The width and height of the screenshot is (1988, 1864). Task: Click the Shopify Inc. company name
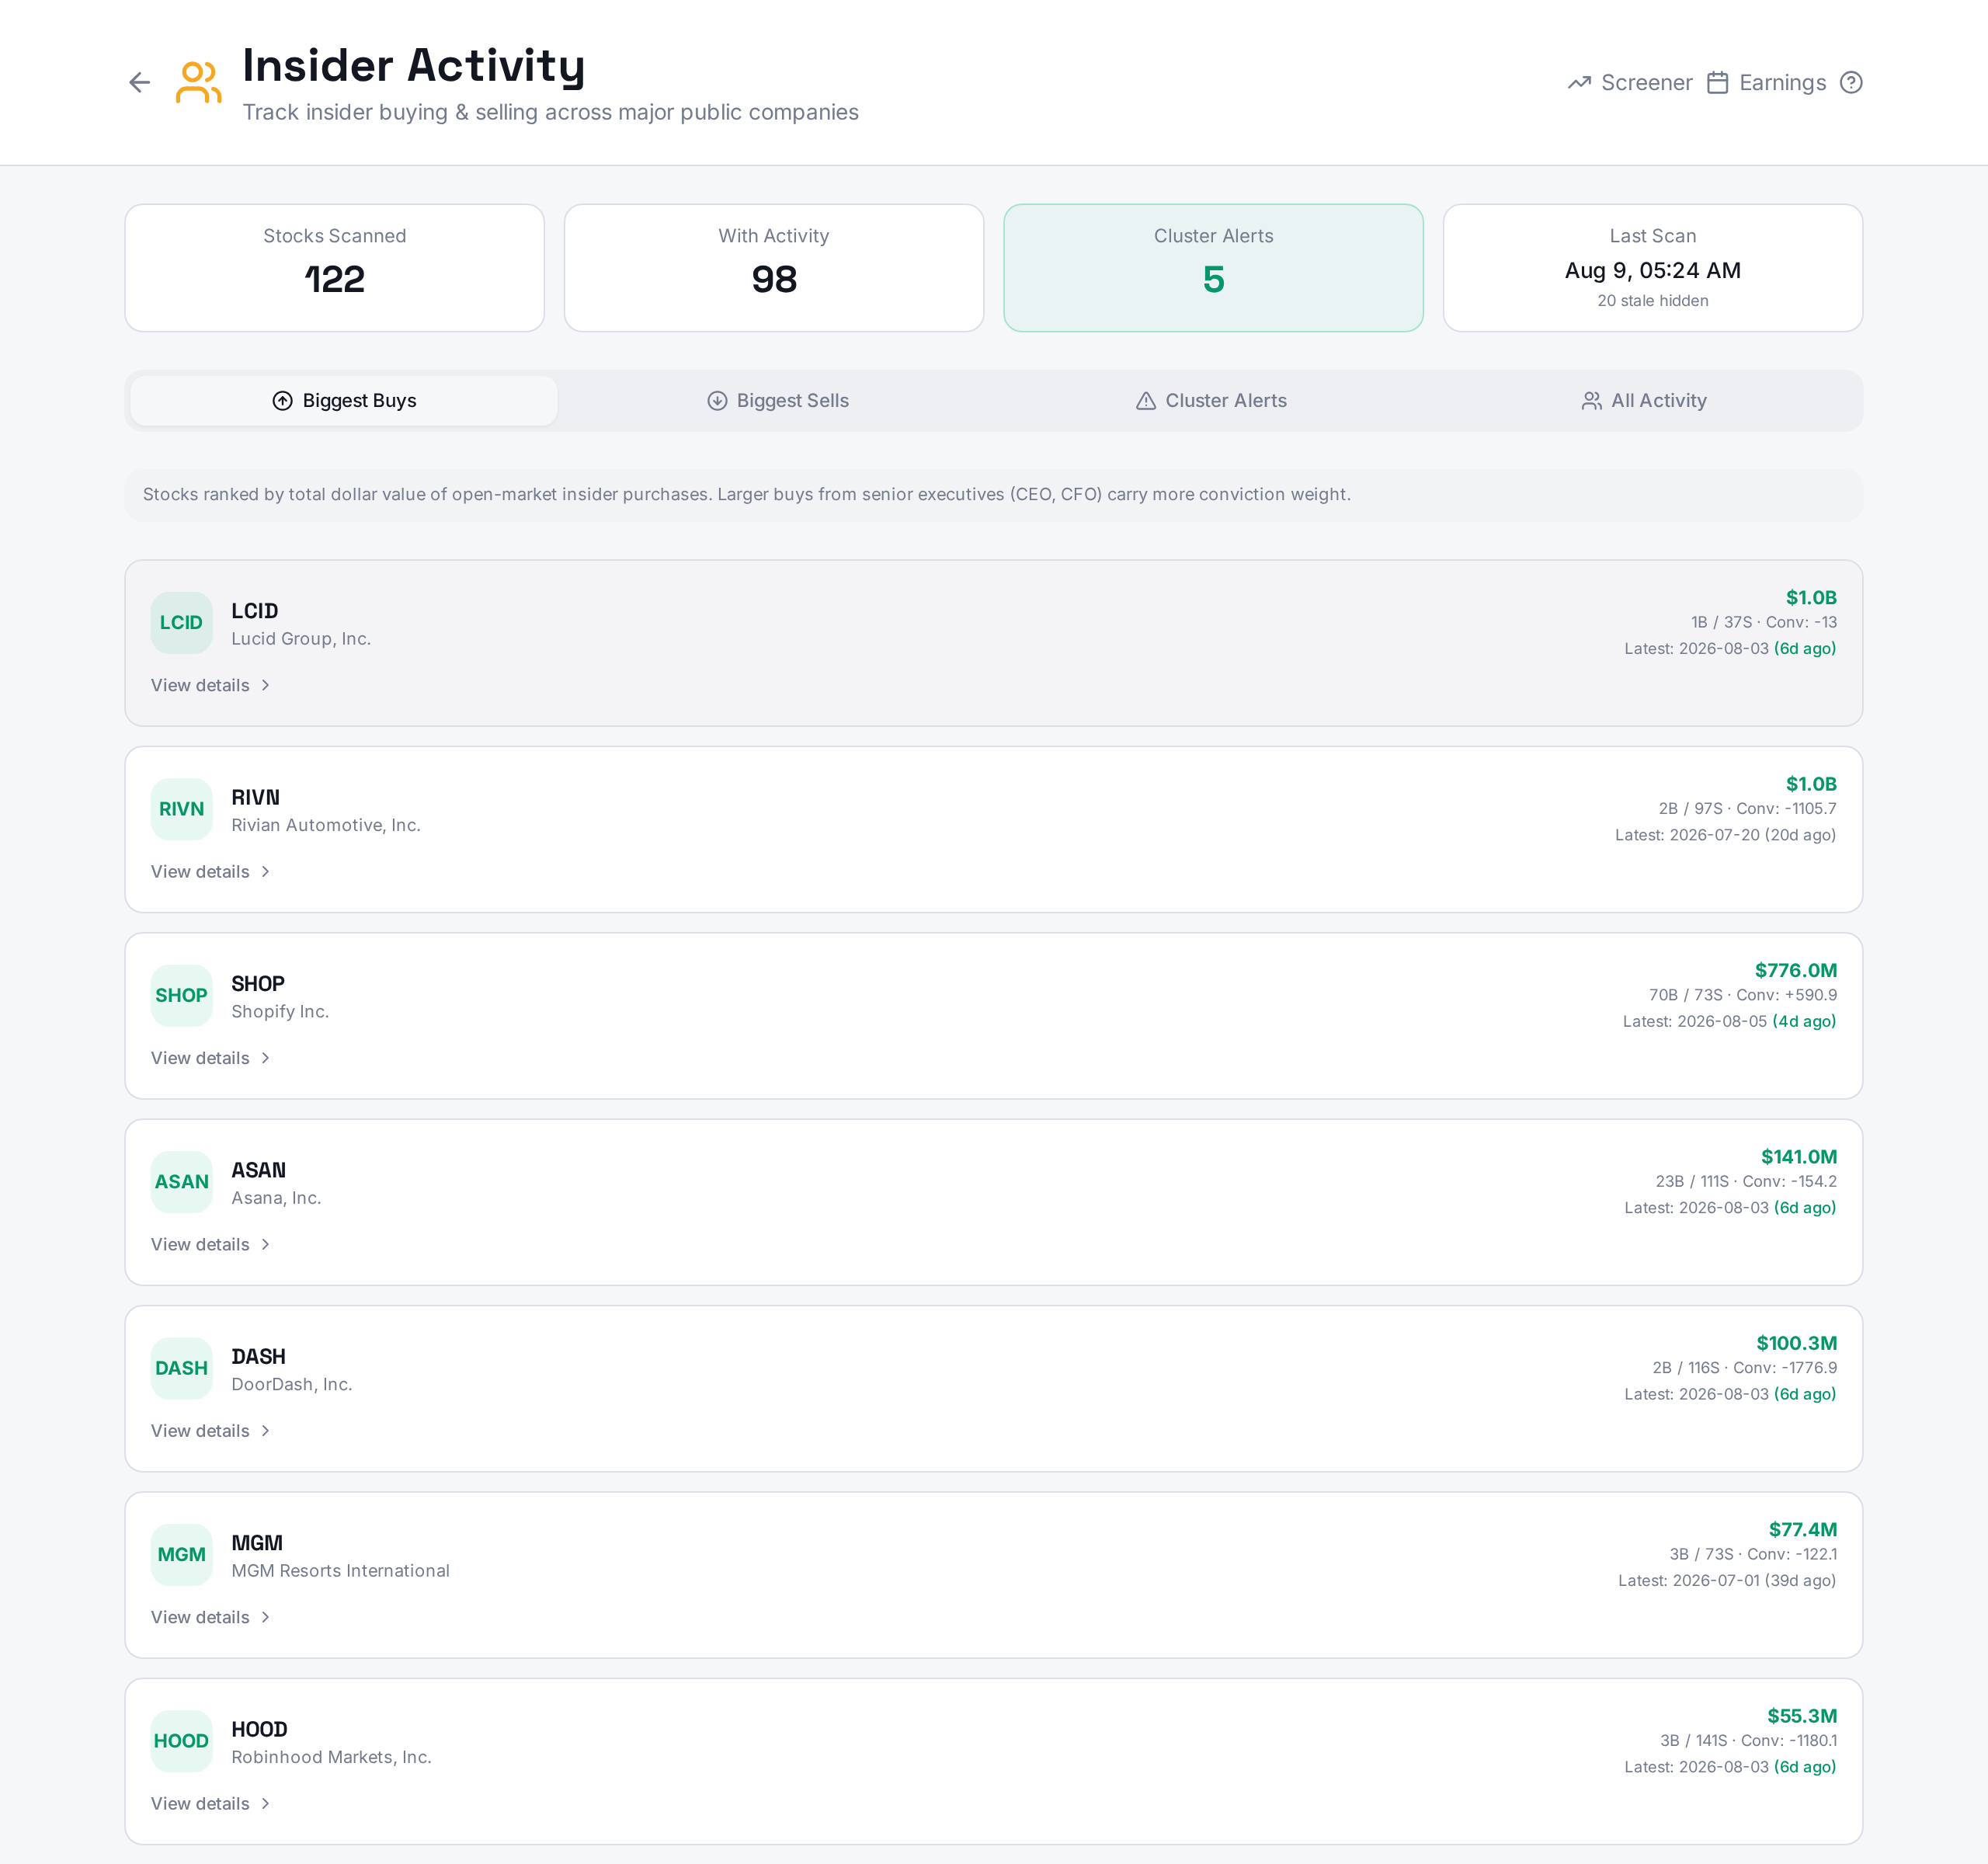[280, 1012]
